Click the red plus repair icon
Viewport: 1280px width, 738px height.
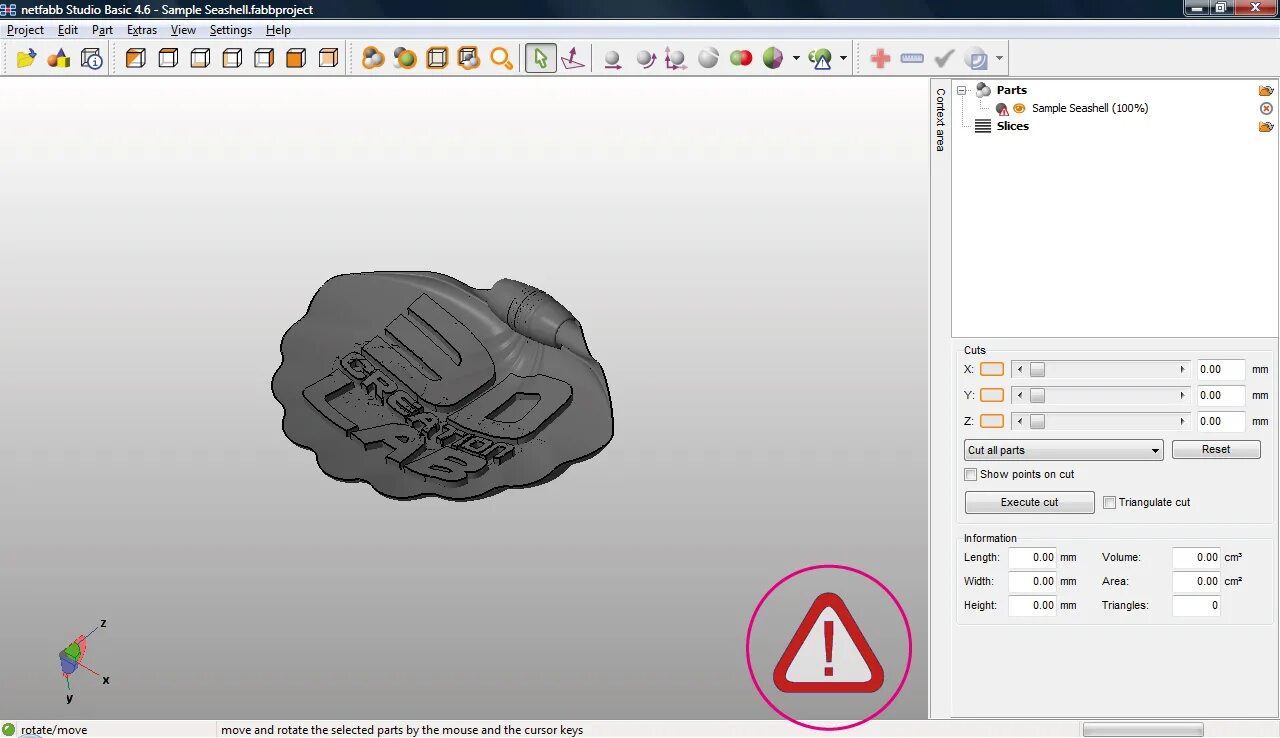(880, 59)
